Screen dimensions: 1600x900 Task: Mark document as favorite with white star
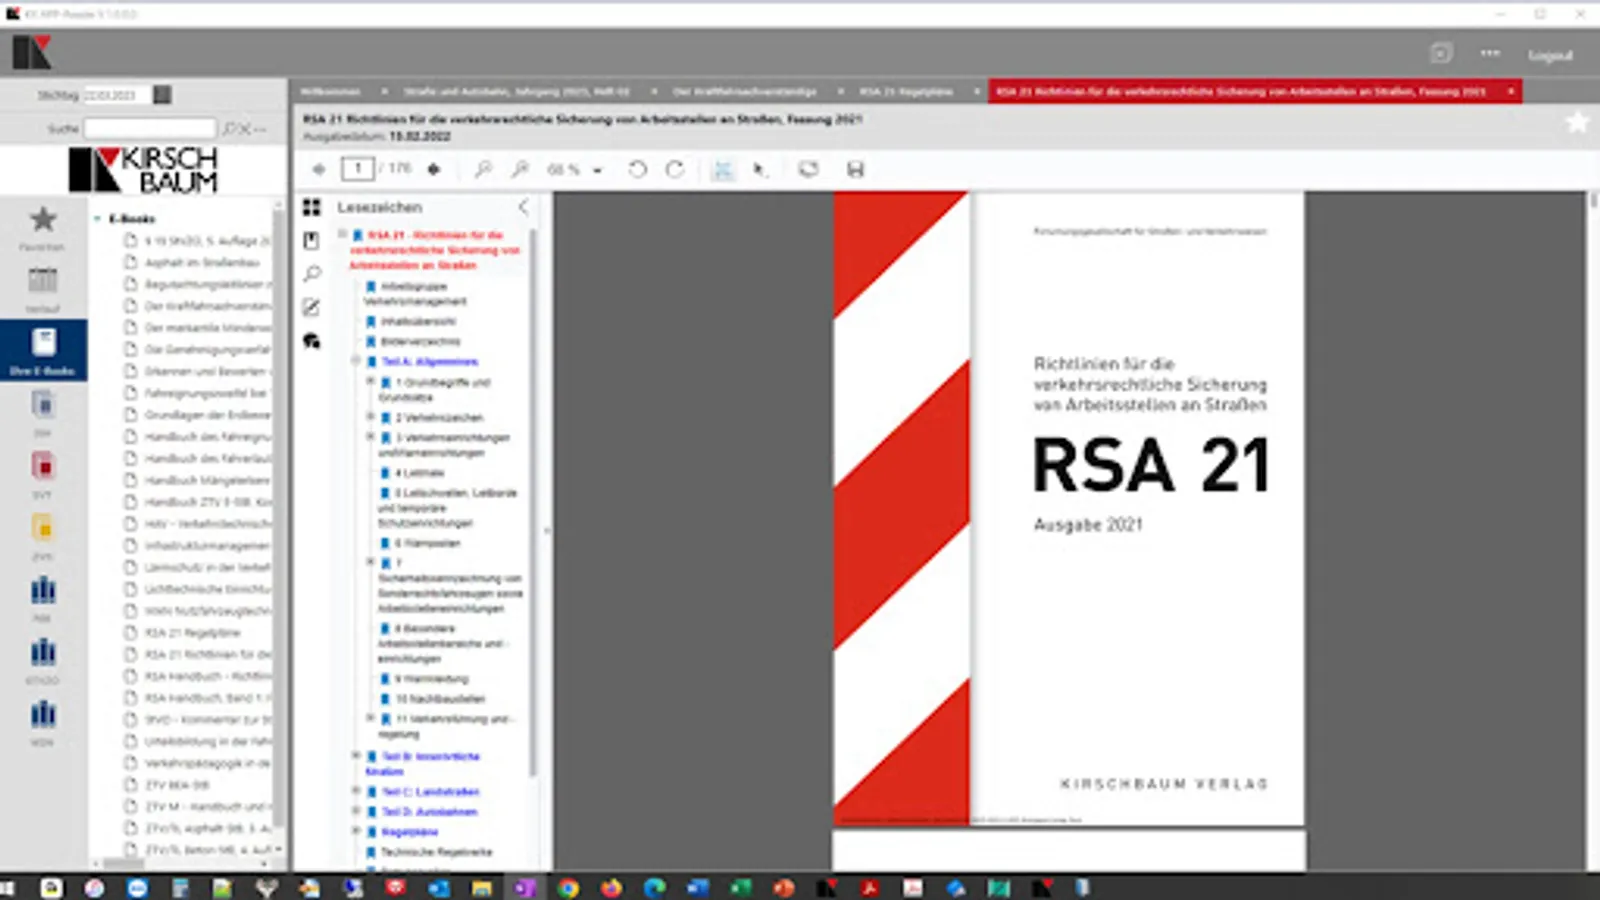(x=1577, y=122)
